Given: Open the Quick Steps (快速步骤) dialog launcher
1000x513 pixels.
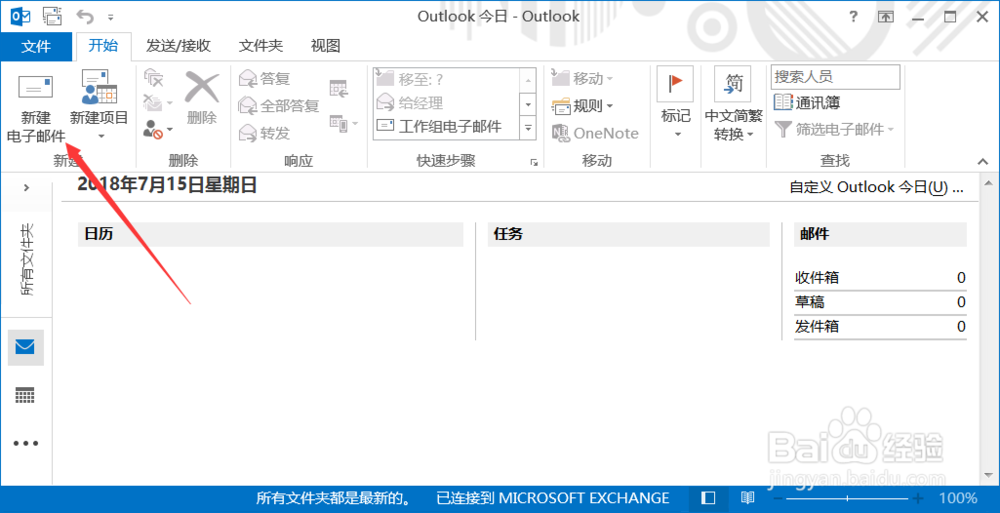Looking at the screenshot, I should (x=534, y=163).
